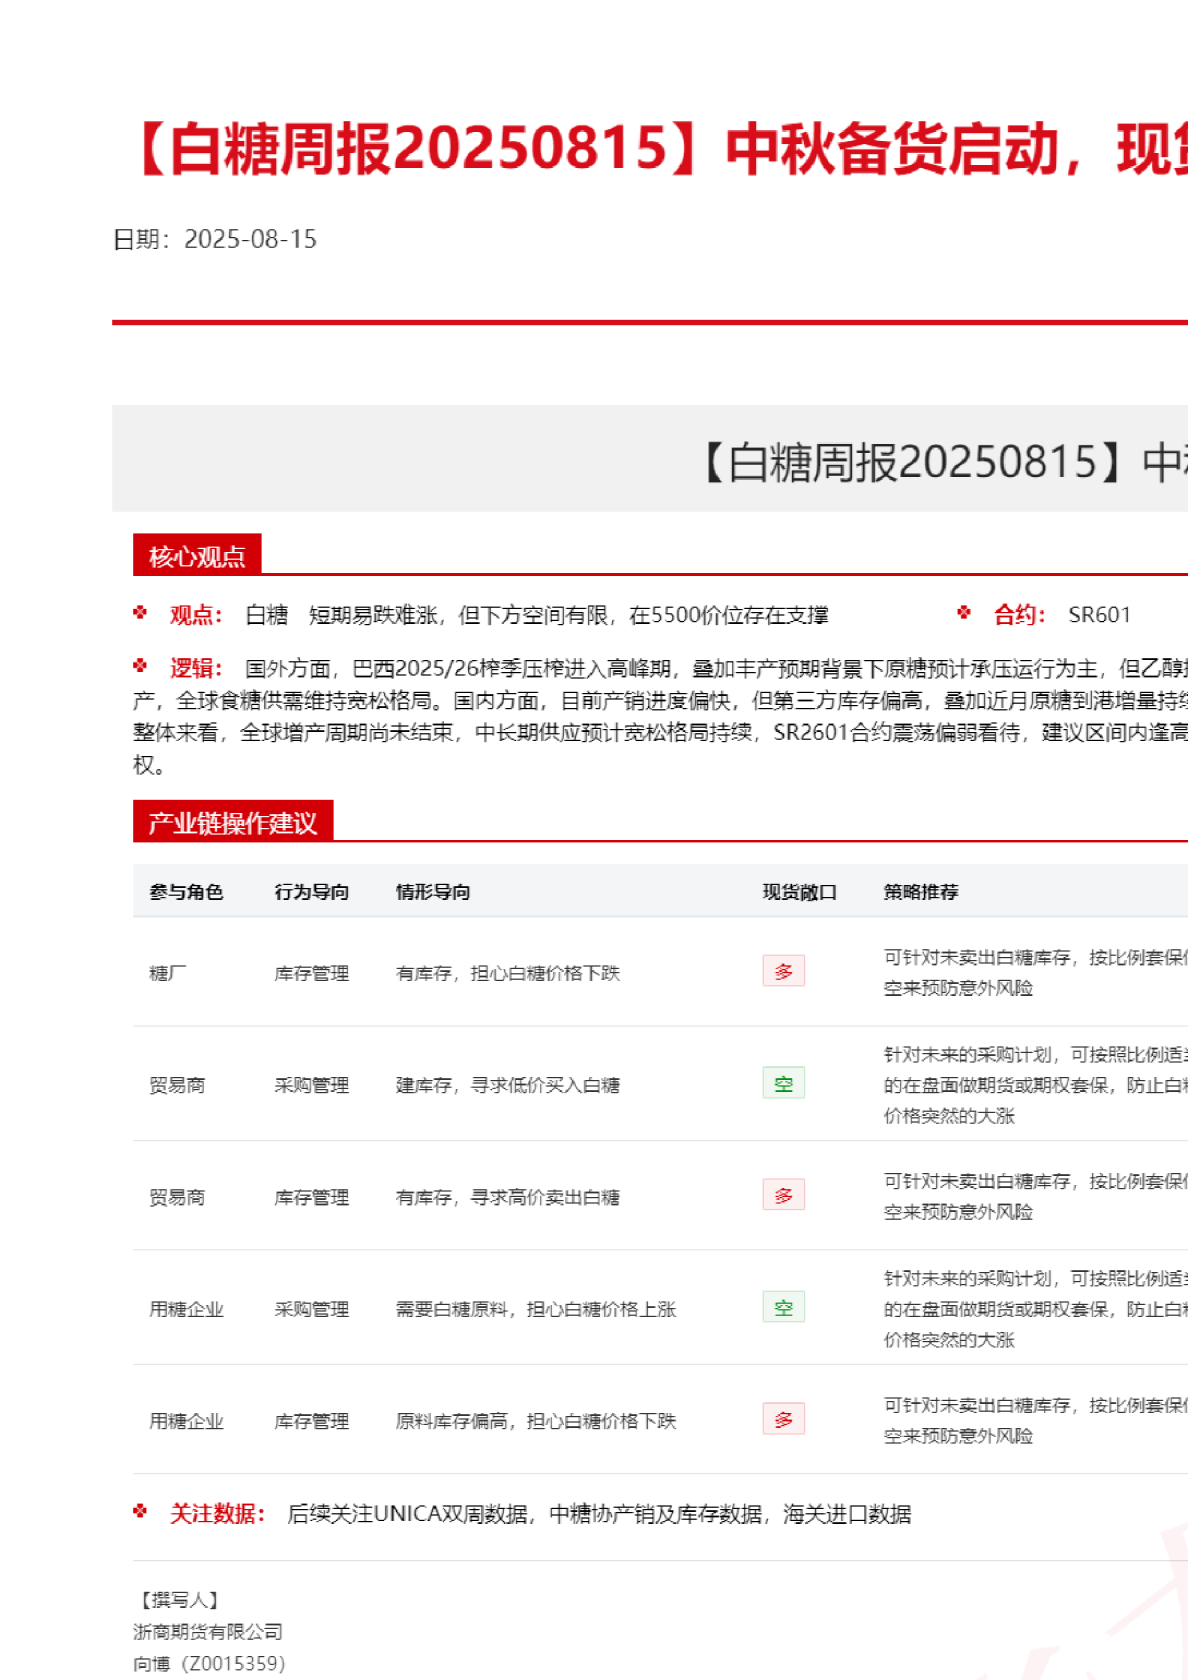Click the red diamond bullet beside 关注数据
This screenshot has width=1188, height=1680.
(140, 1511)
